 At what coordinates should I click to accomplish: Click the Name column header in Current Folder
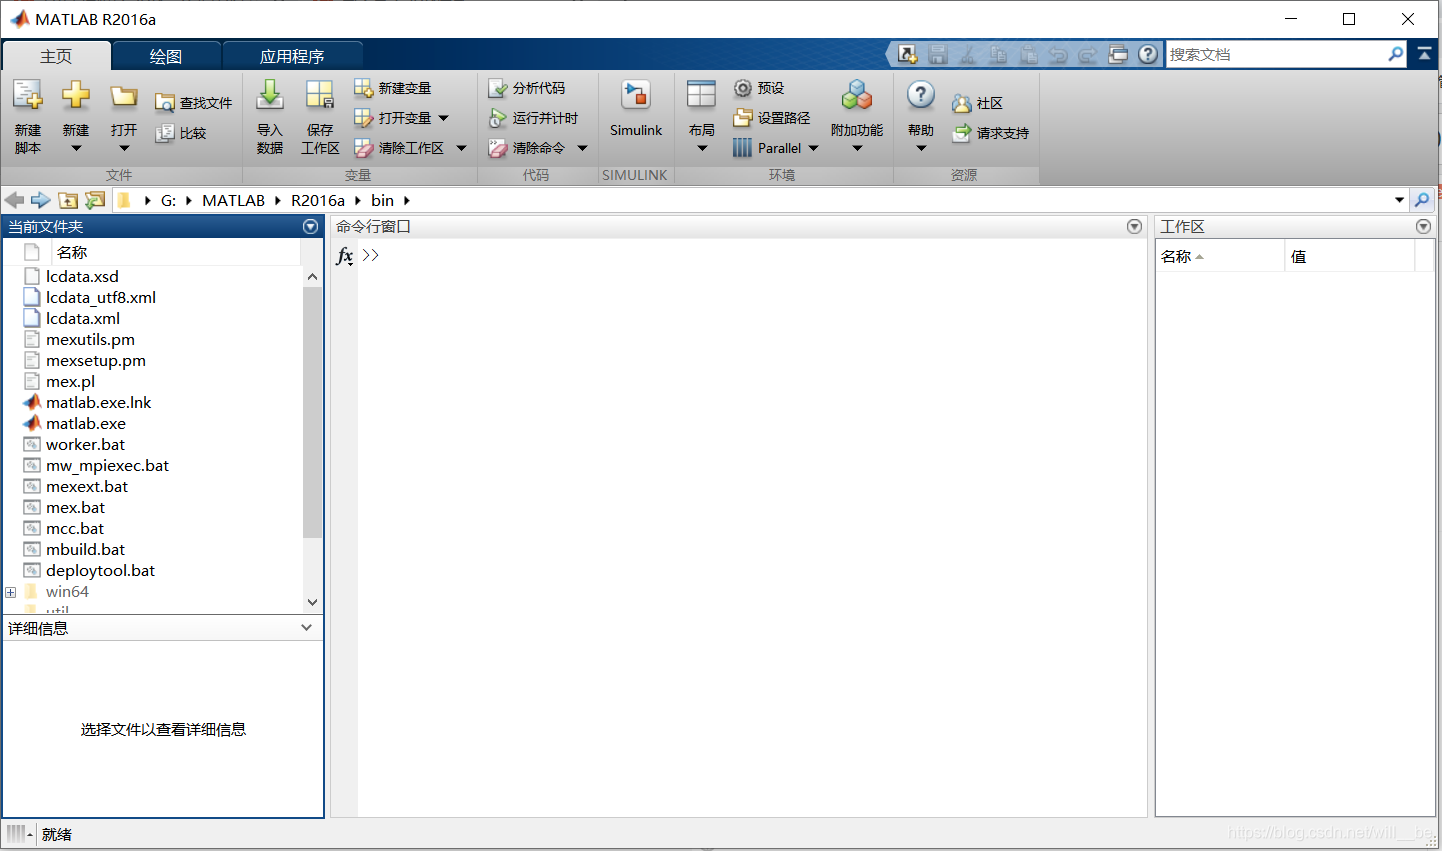click(x=176, y=252)
